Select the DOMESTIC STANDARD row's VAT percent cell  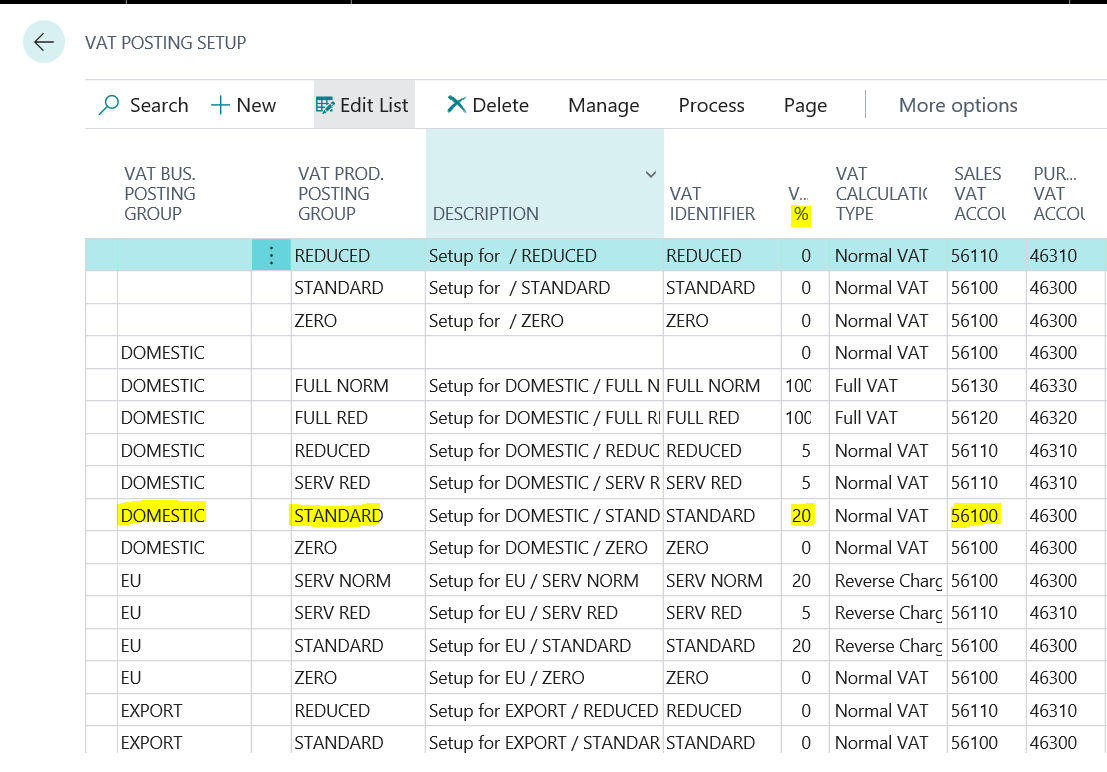[801, 516]
